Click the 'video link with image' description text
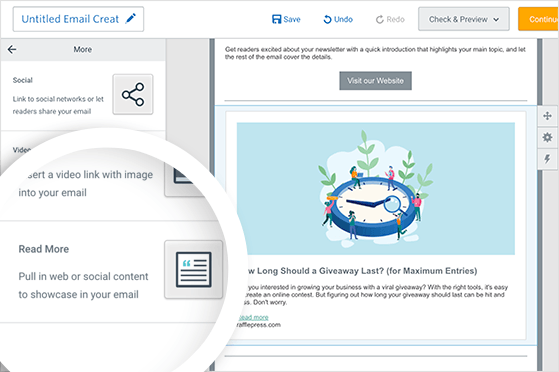Screen dimensions: 559x372 click(86, 183)
